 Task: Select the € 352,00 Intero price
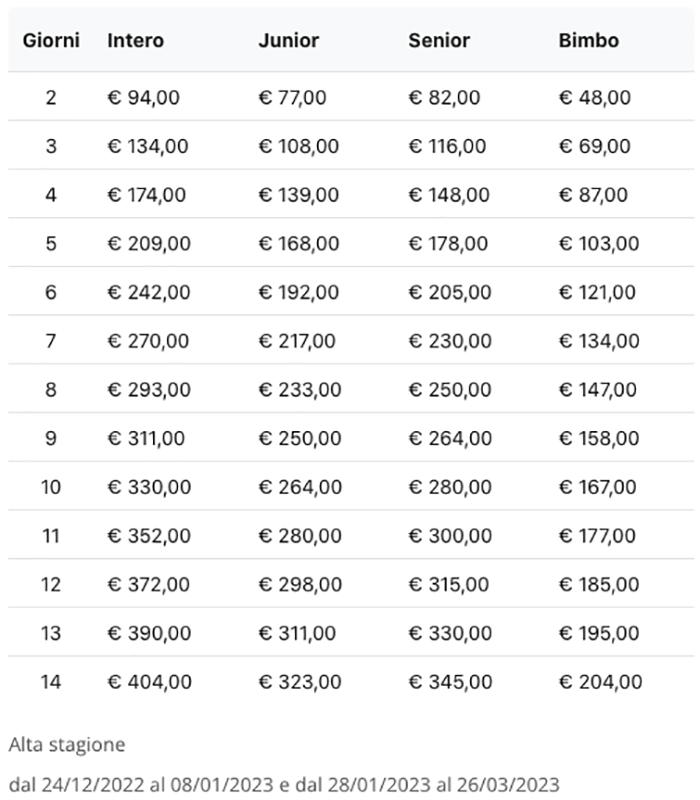(148, 536)
